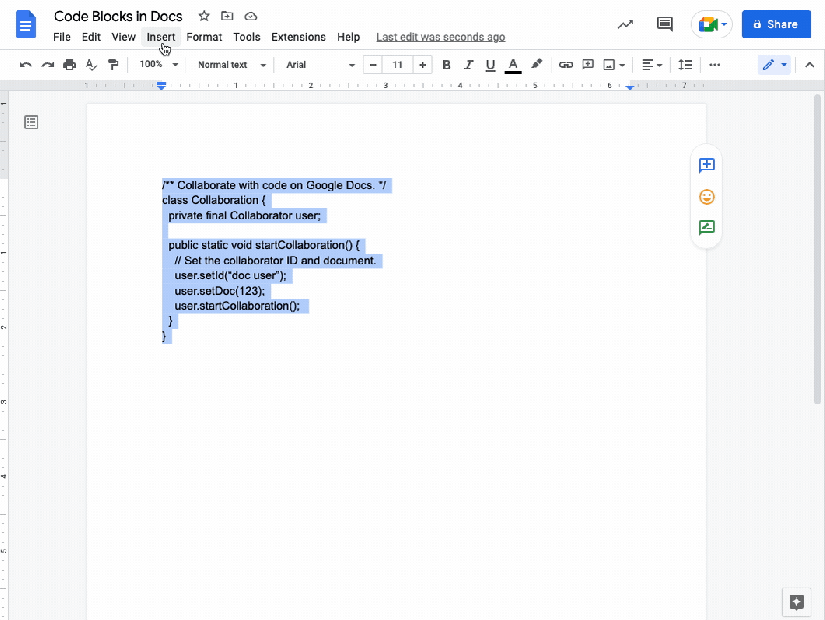Open the Last edit was seconds ago link
The width and height of the screenshot is (825, 620).
coord(440,37)
